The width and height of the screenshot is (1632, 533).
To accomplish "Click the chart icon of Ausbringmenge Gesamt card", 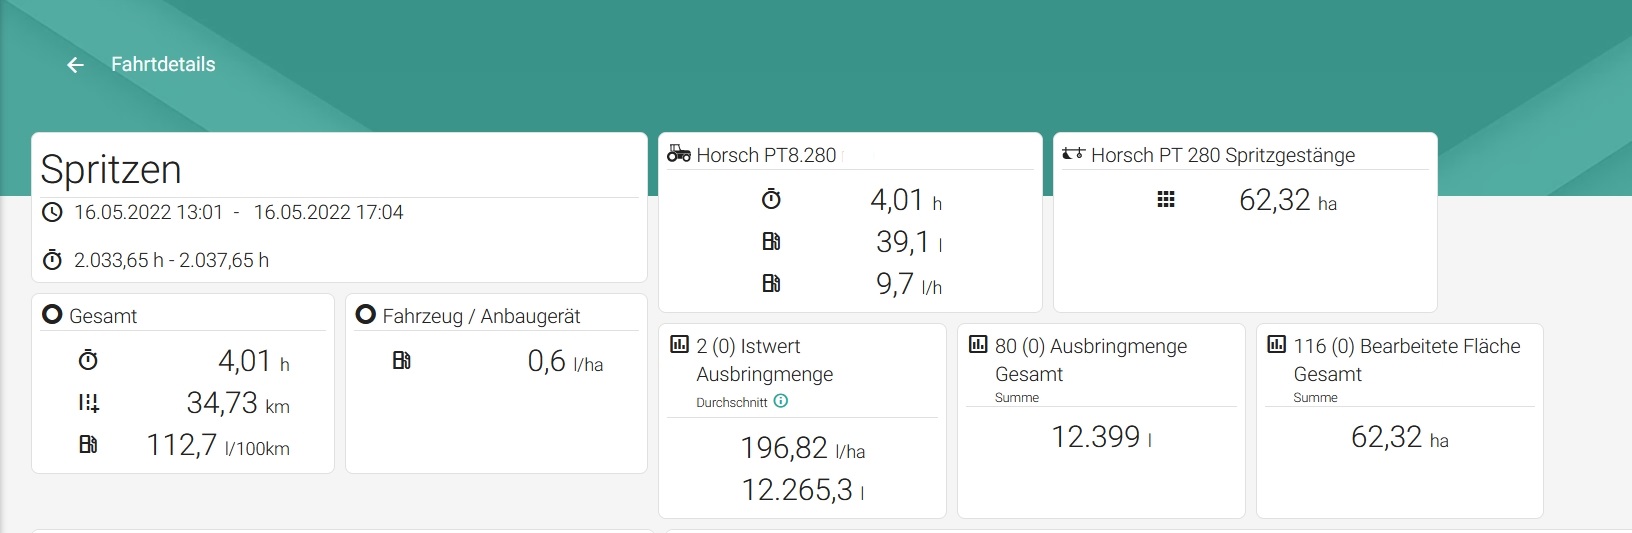I will 978,345.
